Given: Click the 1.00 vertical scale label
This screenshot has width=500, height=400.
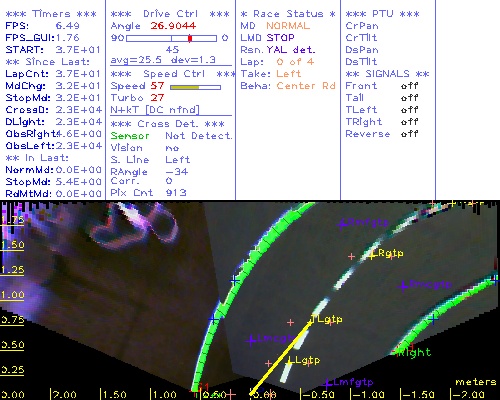Looking at the screenshot, I should coord(13,295).
